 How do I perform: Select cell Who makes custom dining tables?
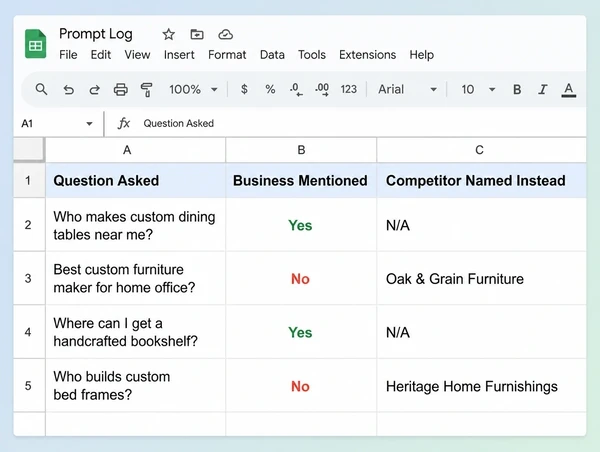point(135,225)
